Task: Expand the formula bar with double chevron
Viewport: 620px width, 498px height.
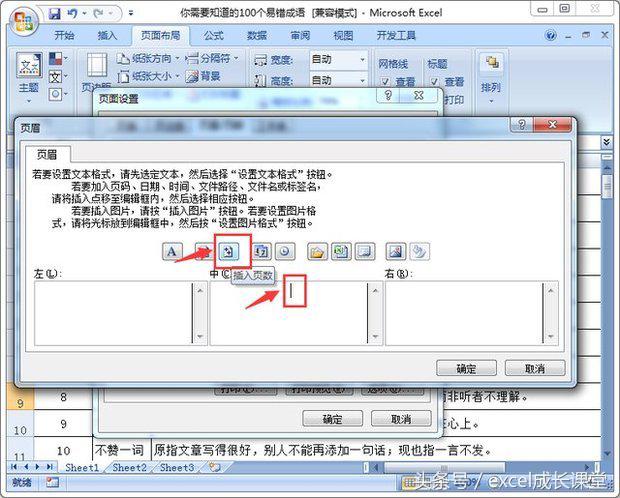Action: tap(606, 142)
